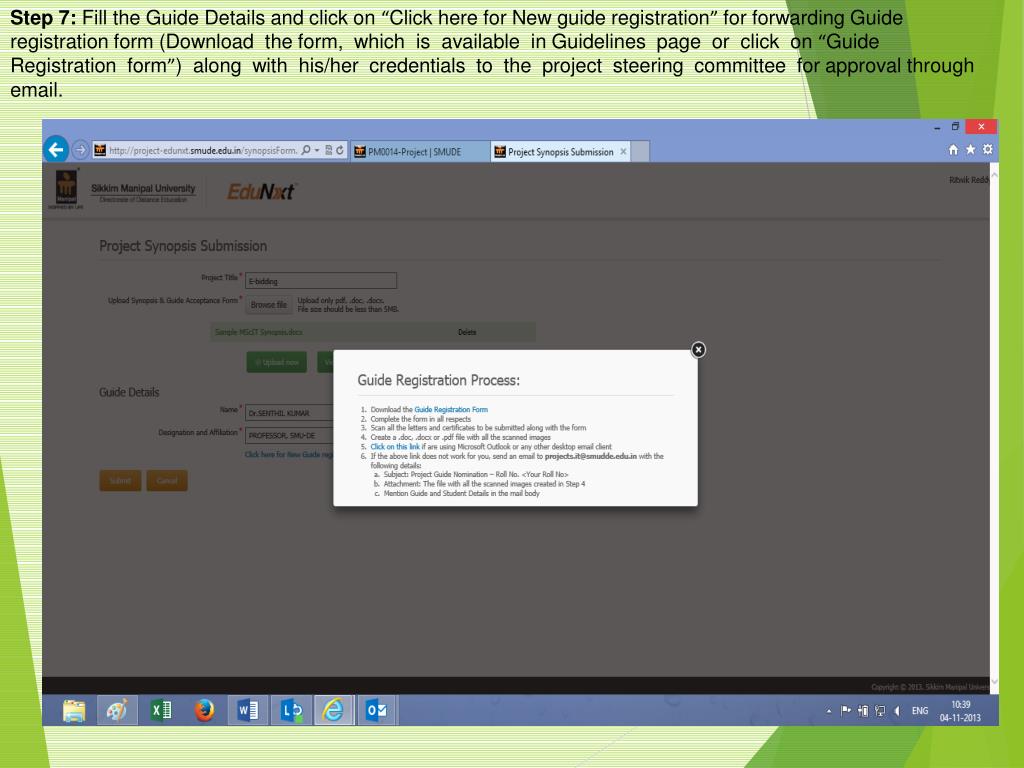Open a new browser tab
The width and height of the screenshot is (1024, 768).
pyautogui.click(x=640, y=152)
